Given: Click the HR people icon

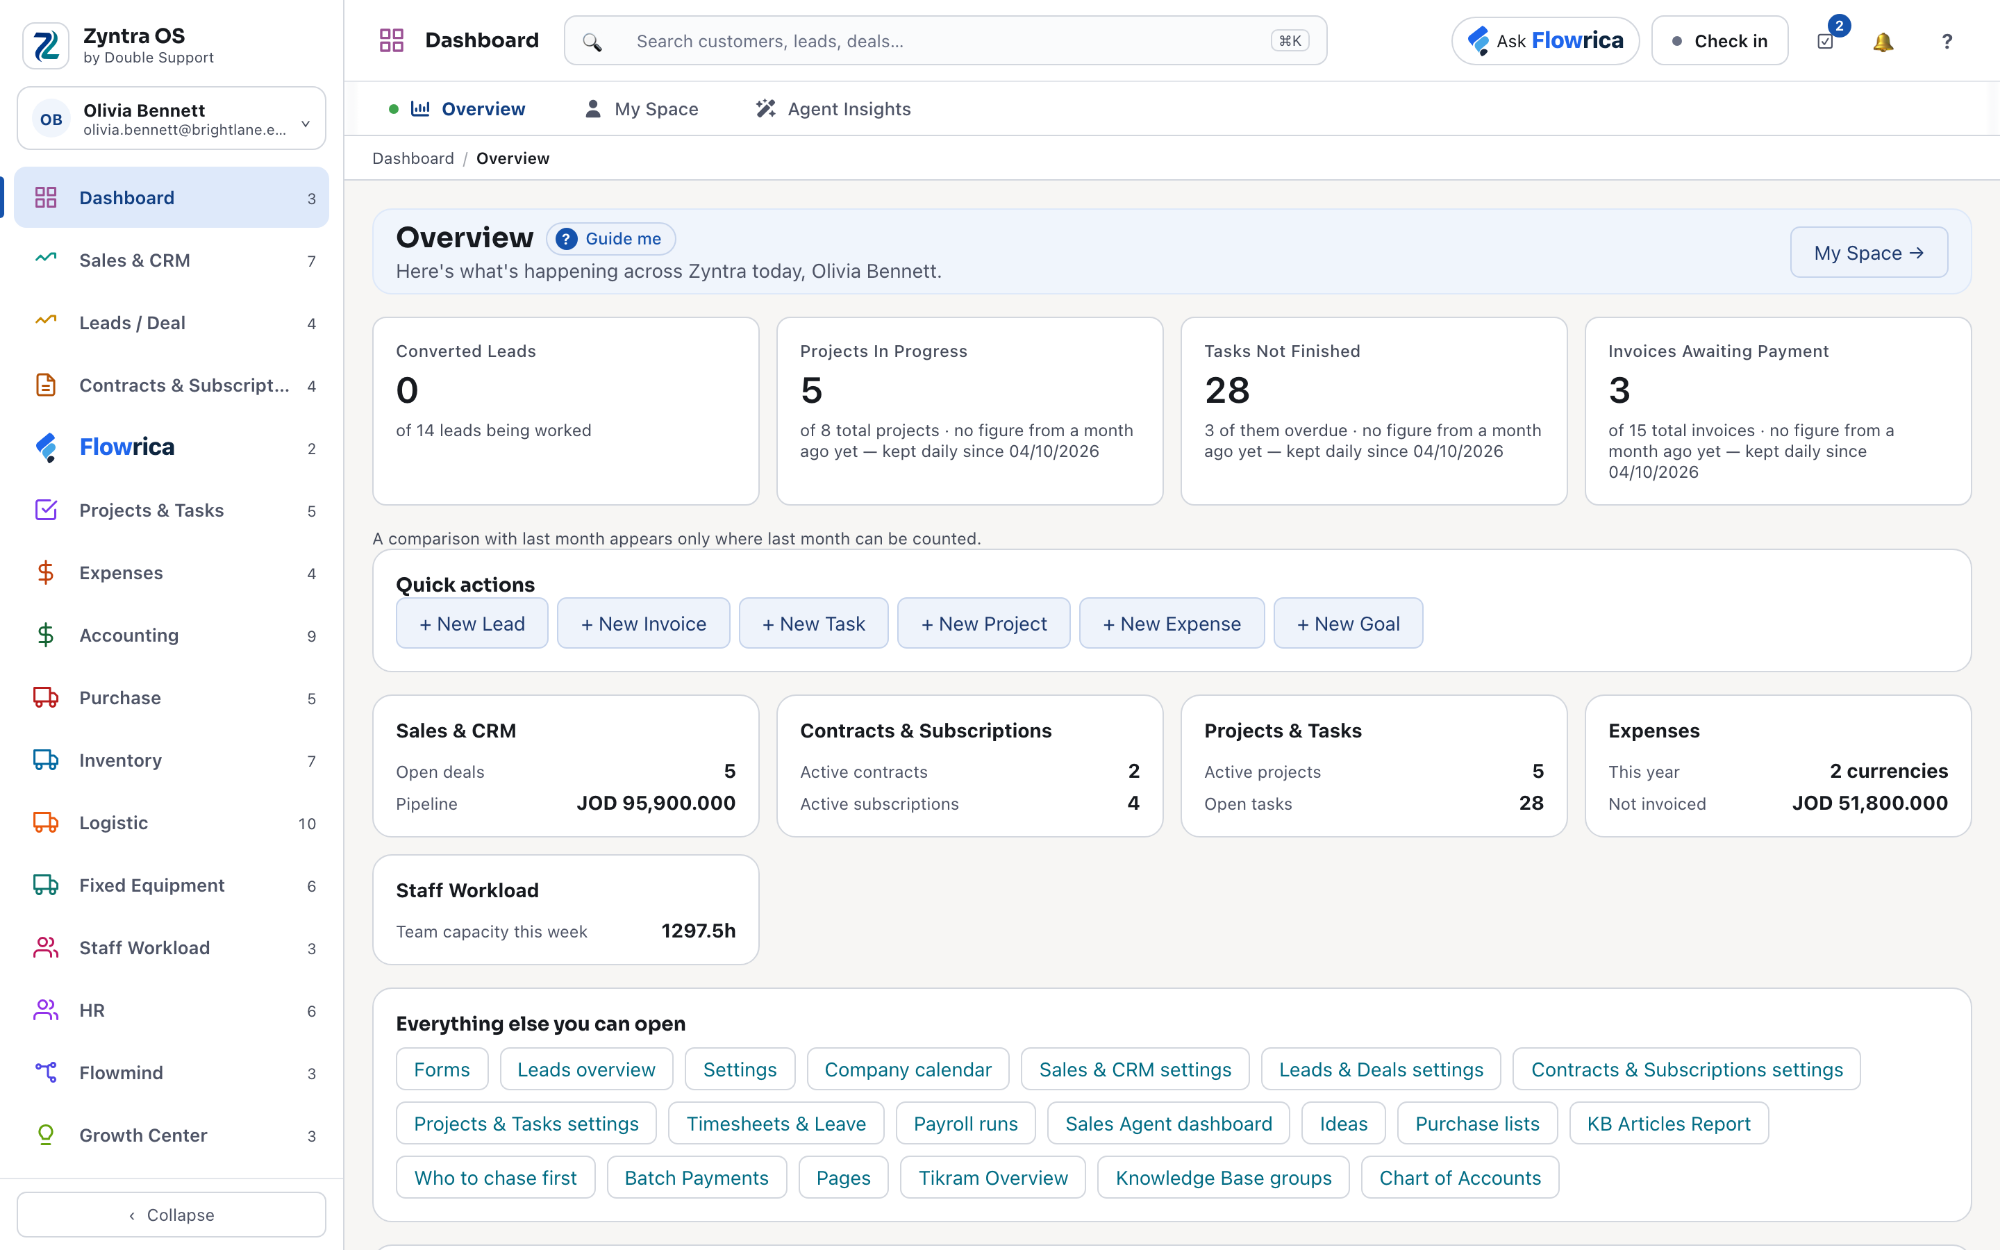Looking at the screenshot, I should point(46,1010).
